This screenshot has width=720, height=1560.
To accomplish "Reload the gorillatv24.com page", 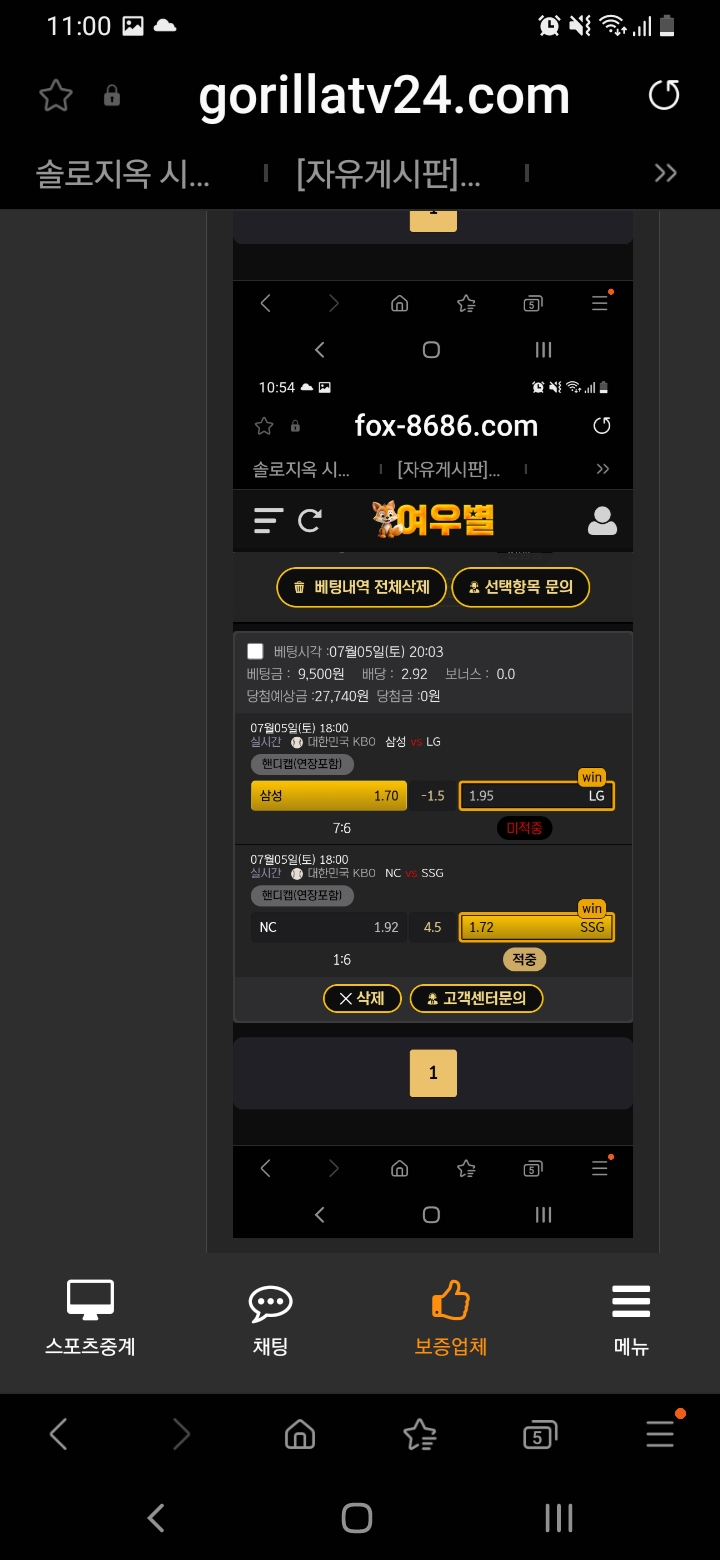I will [x=664, y=96].
